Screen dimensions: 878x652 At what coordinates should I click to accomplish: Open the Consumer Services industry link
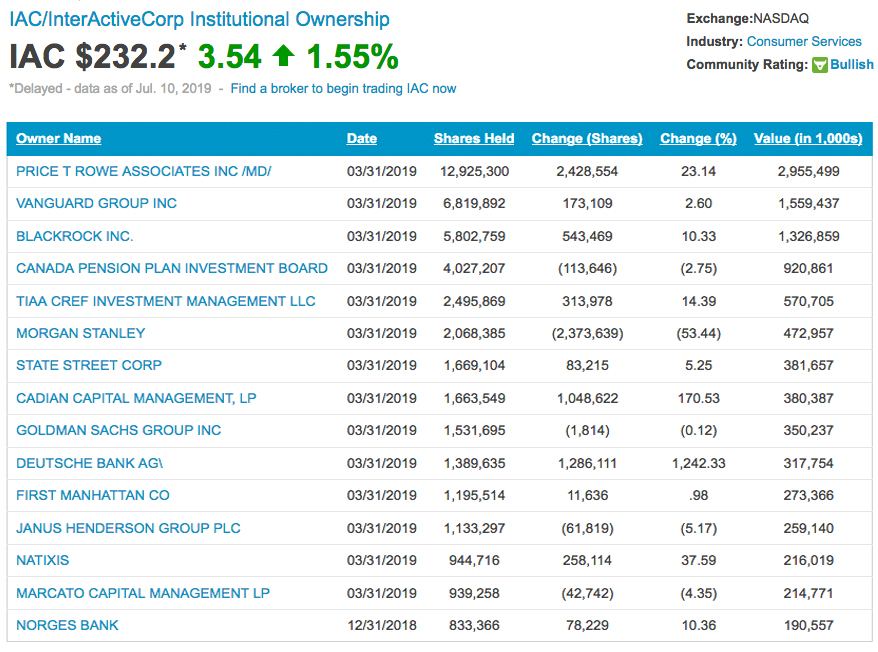click(x=804, y=41)
